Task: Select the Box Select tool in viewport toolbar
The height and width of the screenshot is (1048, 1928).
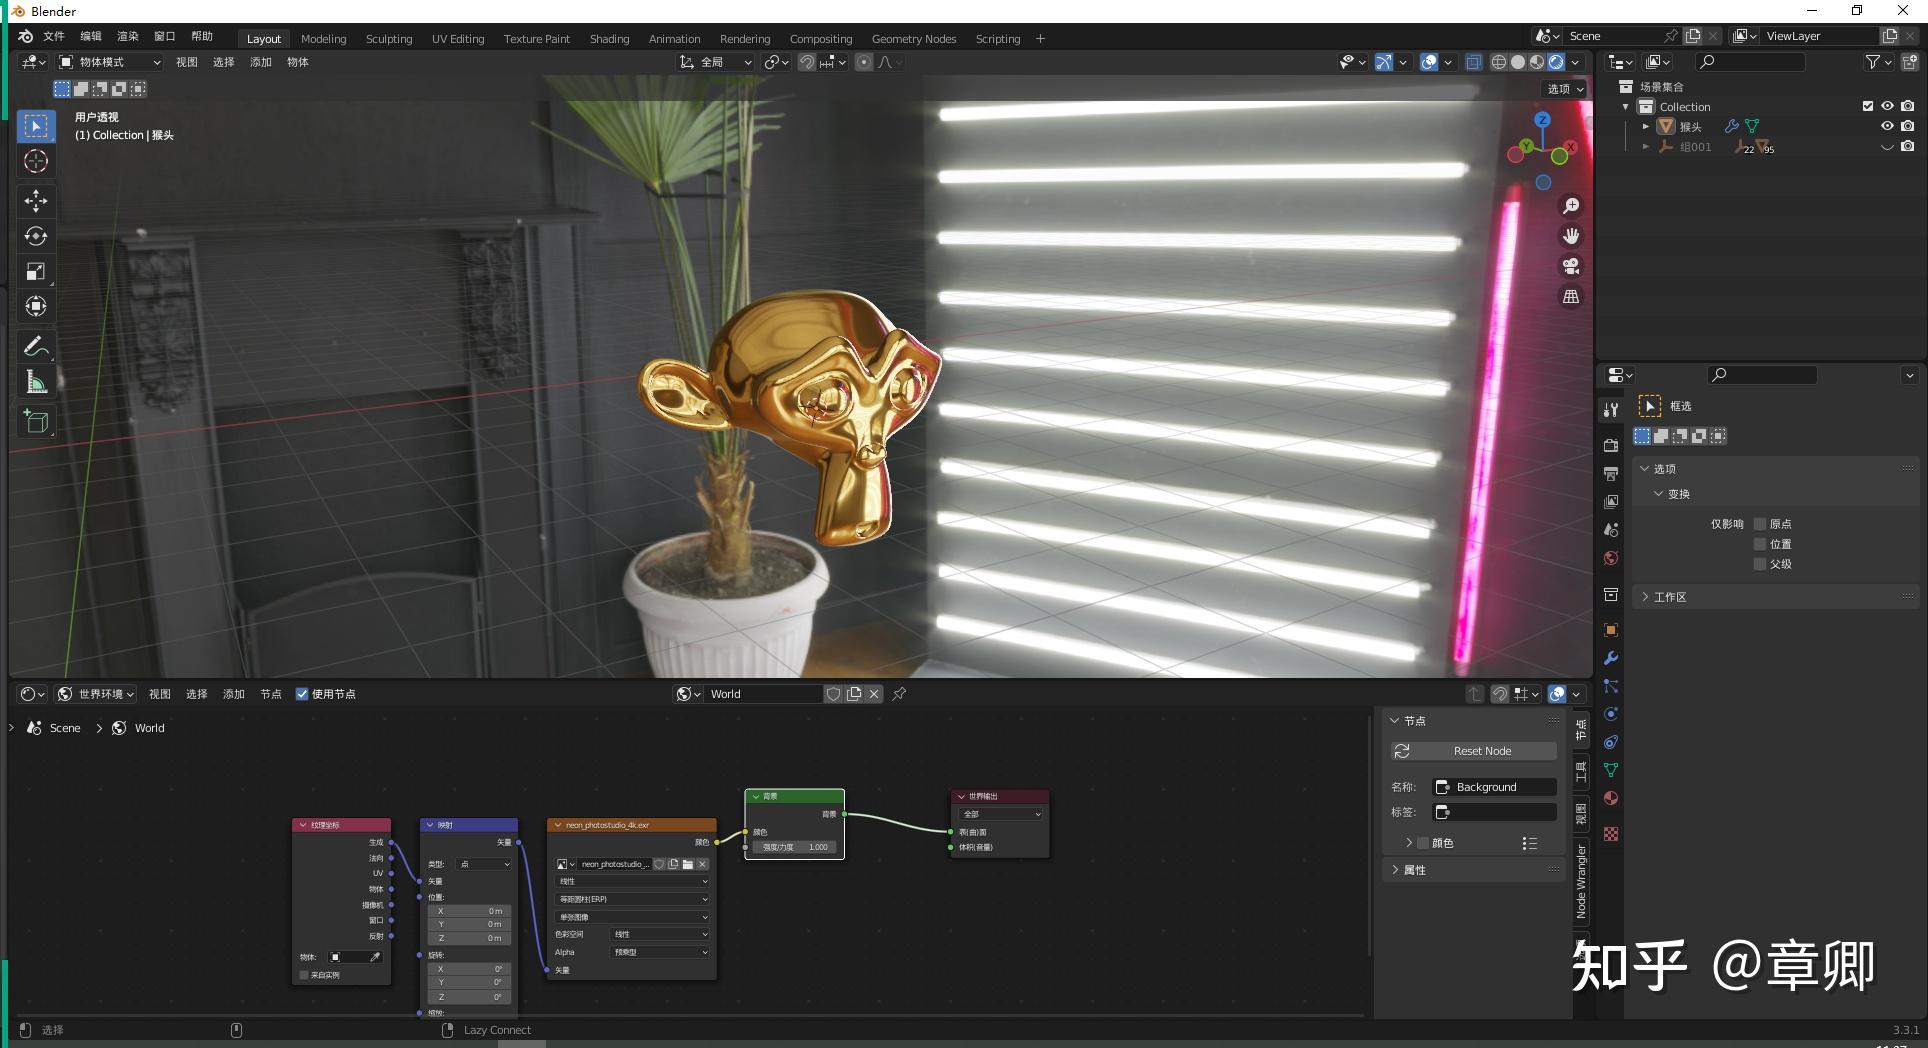Action: click(36, 126)
